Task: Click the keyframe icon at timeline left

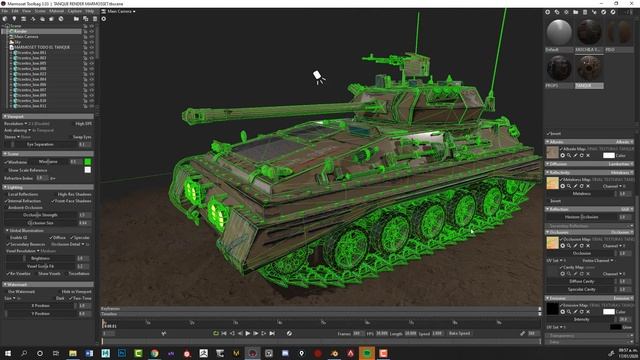Action: (164, 333)
